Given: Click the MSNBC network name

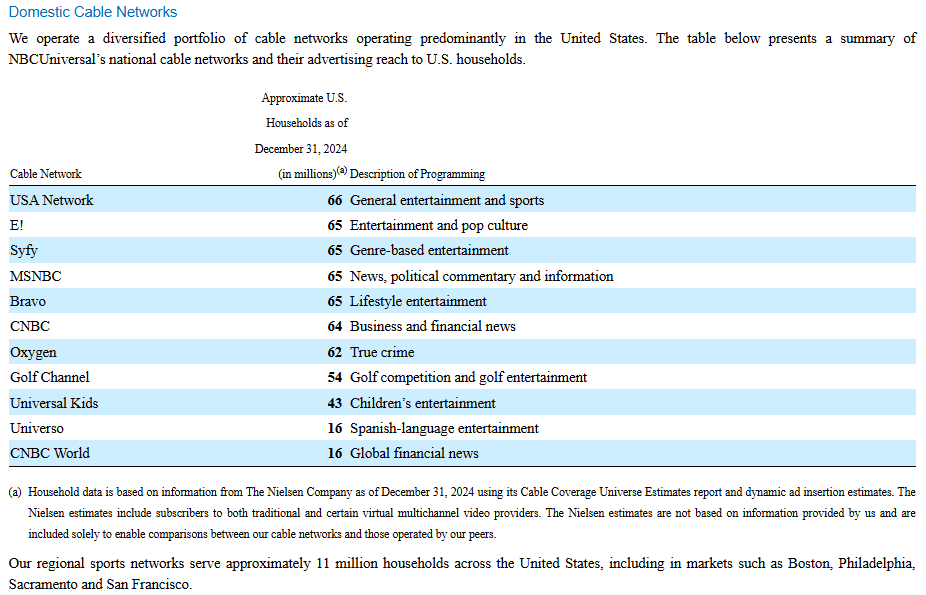Looking at the screenshot, I should [35, 276].
